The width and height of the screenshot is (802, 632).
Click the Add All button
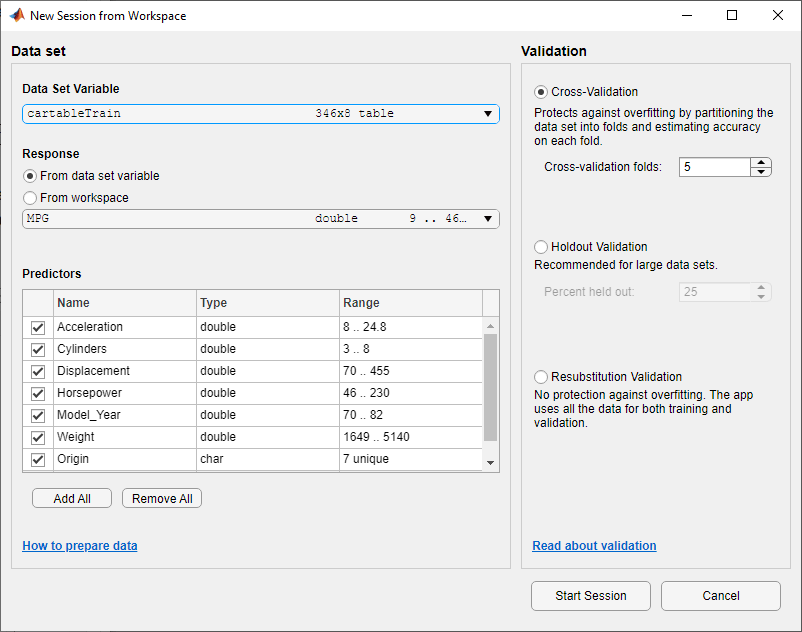point(71,497)
